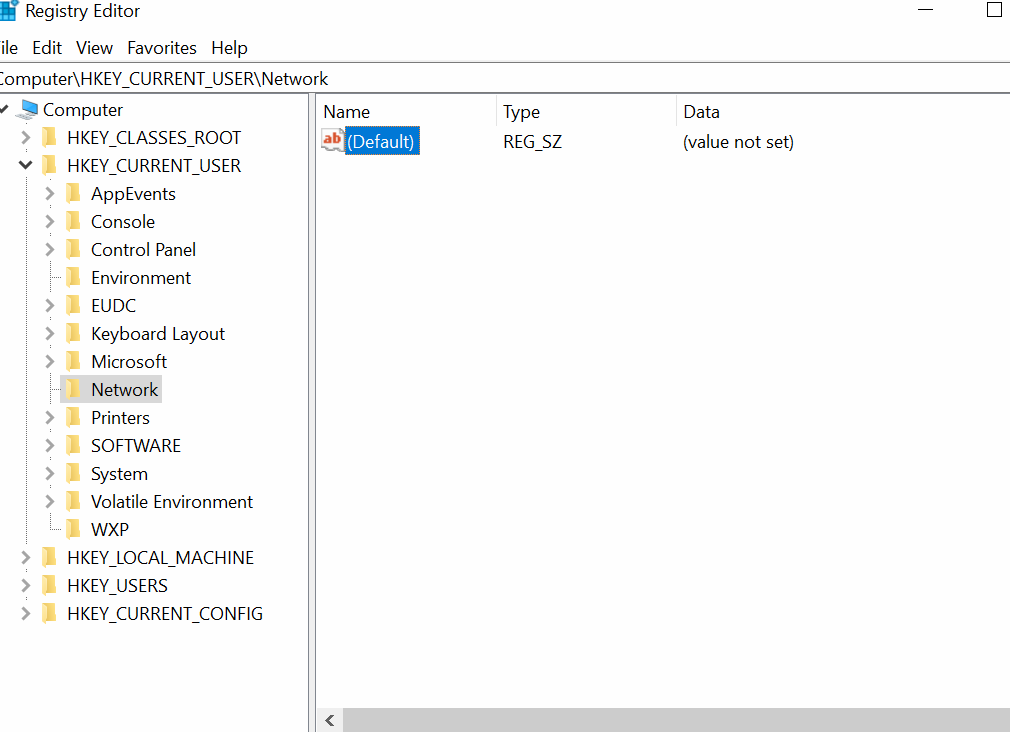Click the SOFTWARE folder icon

pyautogui.click(x=73, y=445)
